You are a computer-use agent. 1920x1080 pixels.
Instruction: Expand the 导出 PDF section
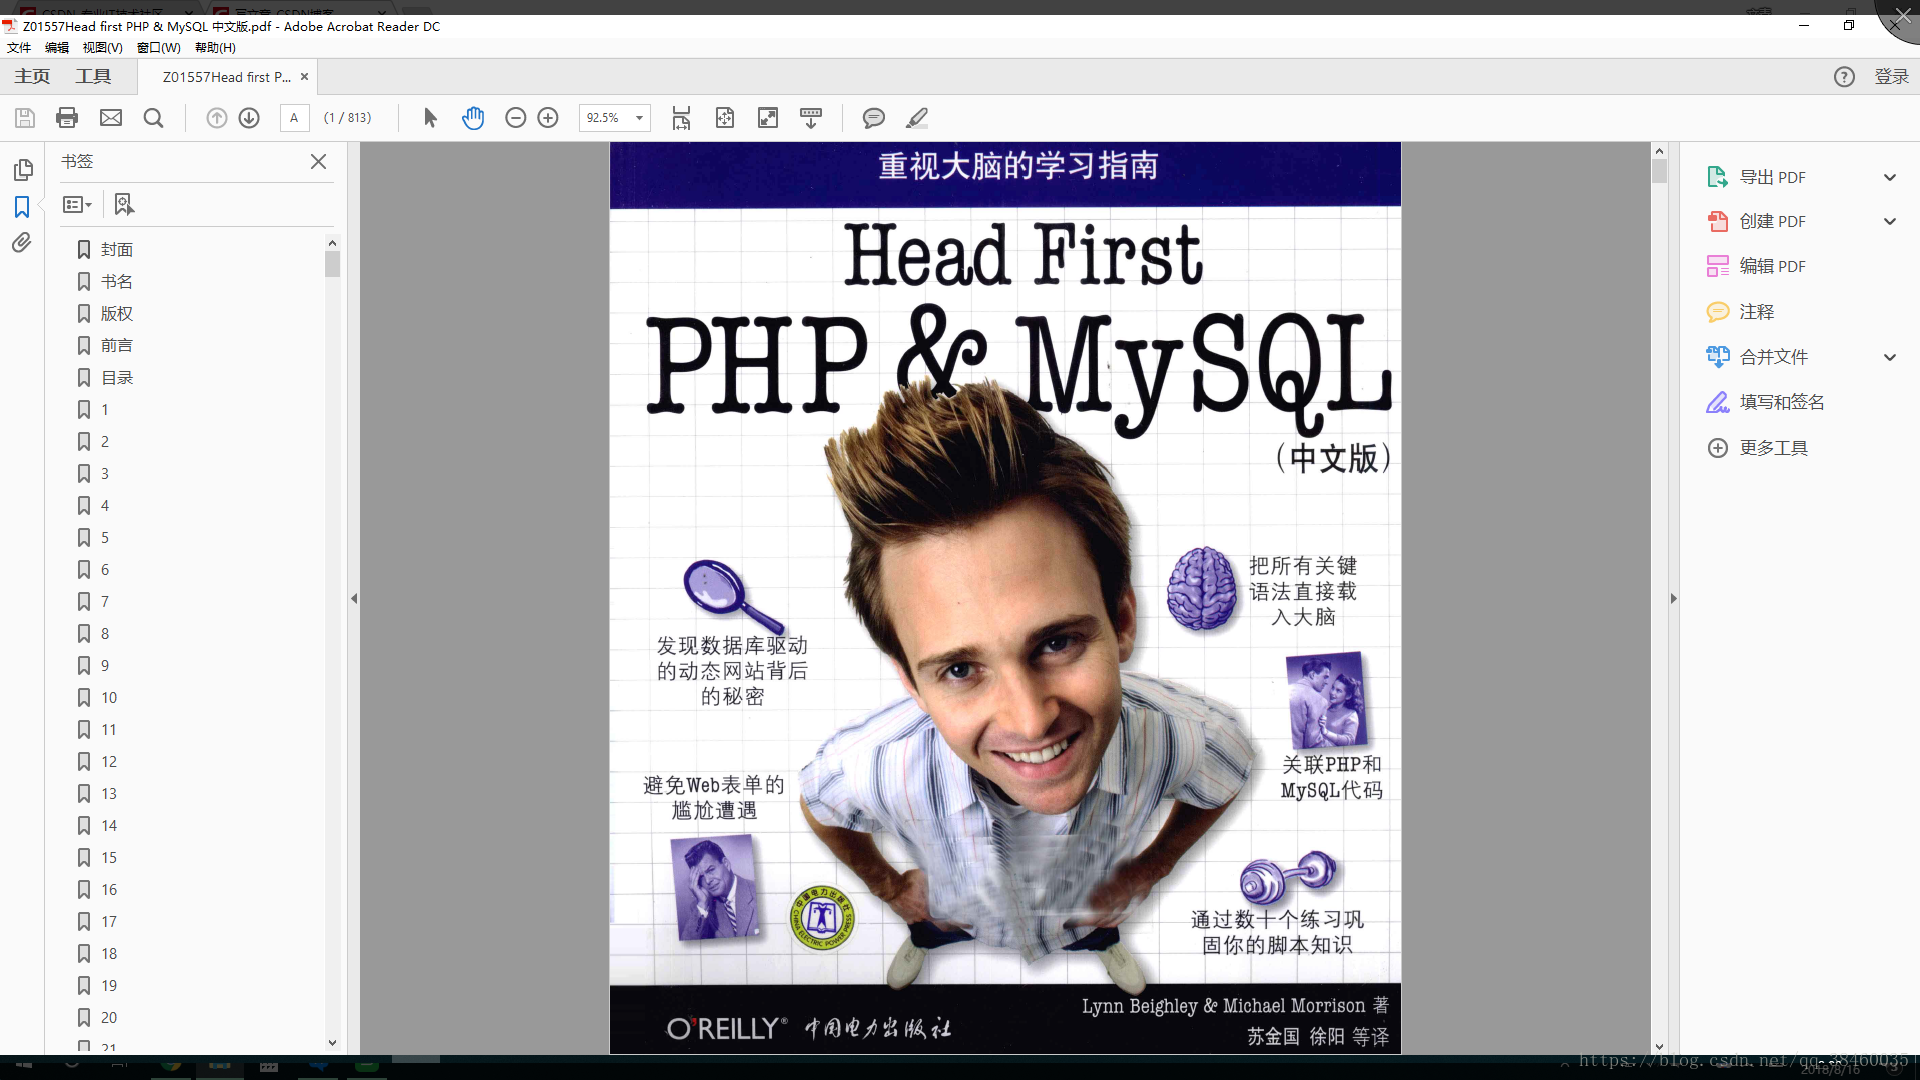click(1889, 177)
